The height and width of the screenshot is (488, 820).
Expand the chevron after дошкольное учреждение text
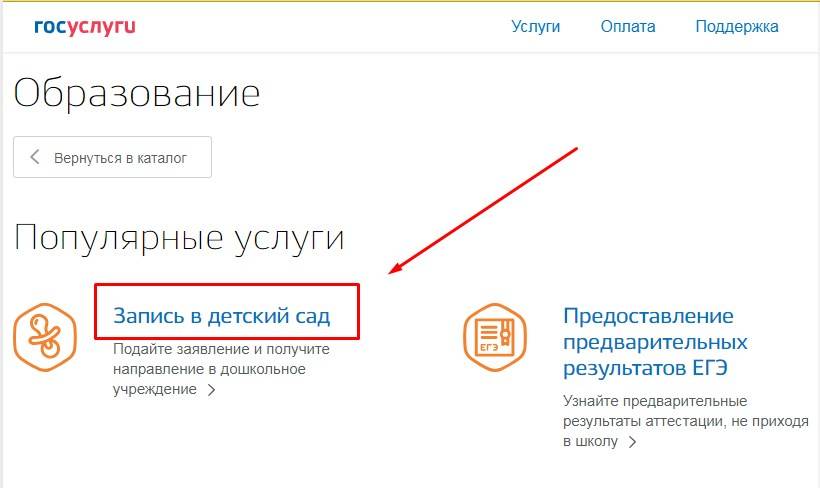click(x=211, y=391)
